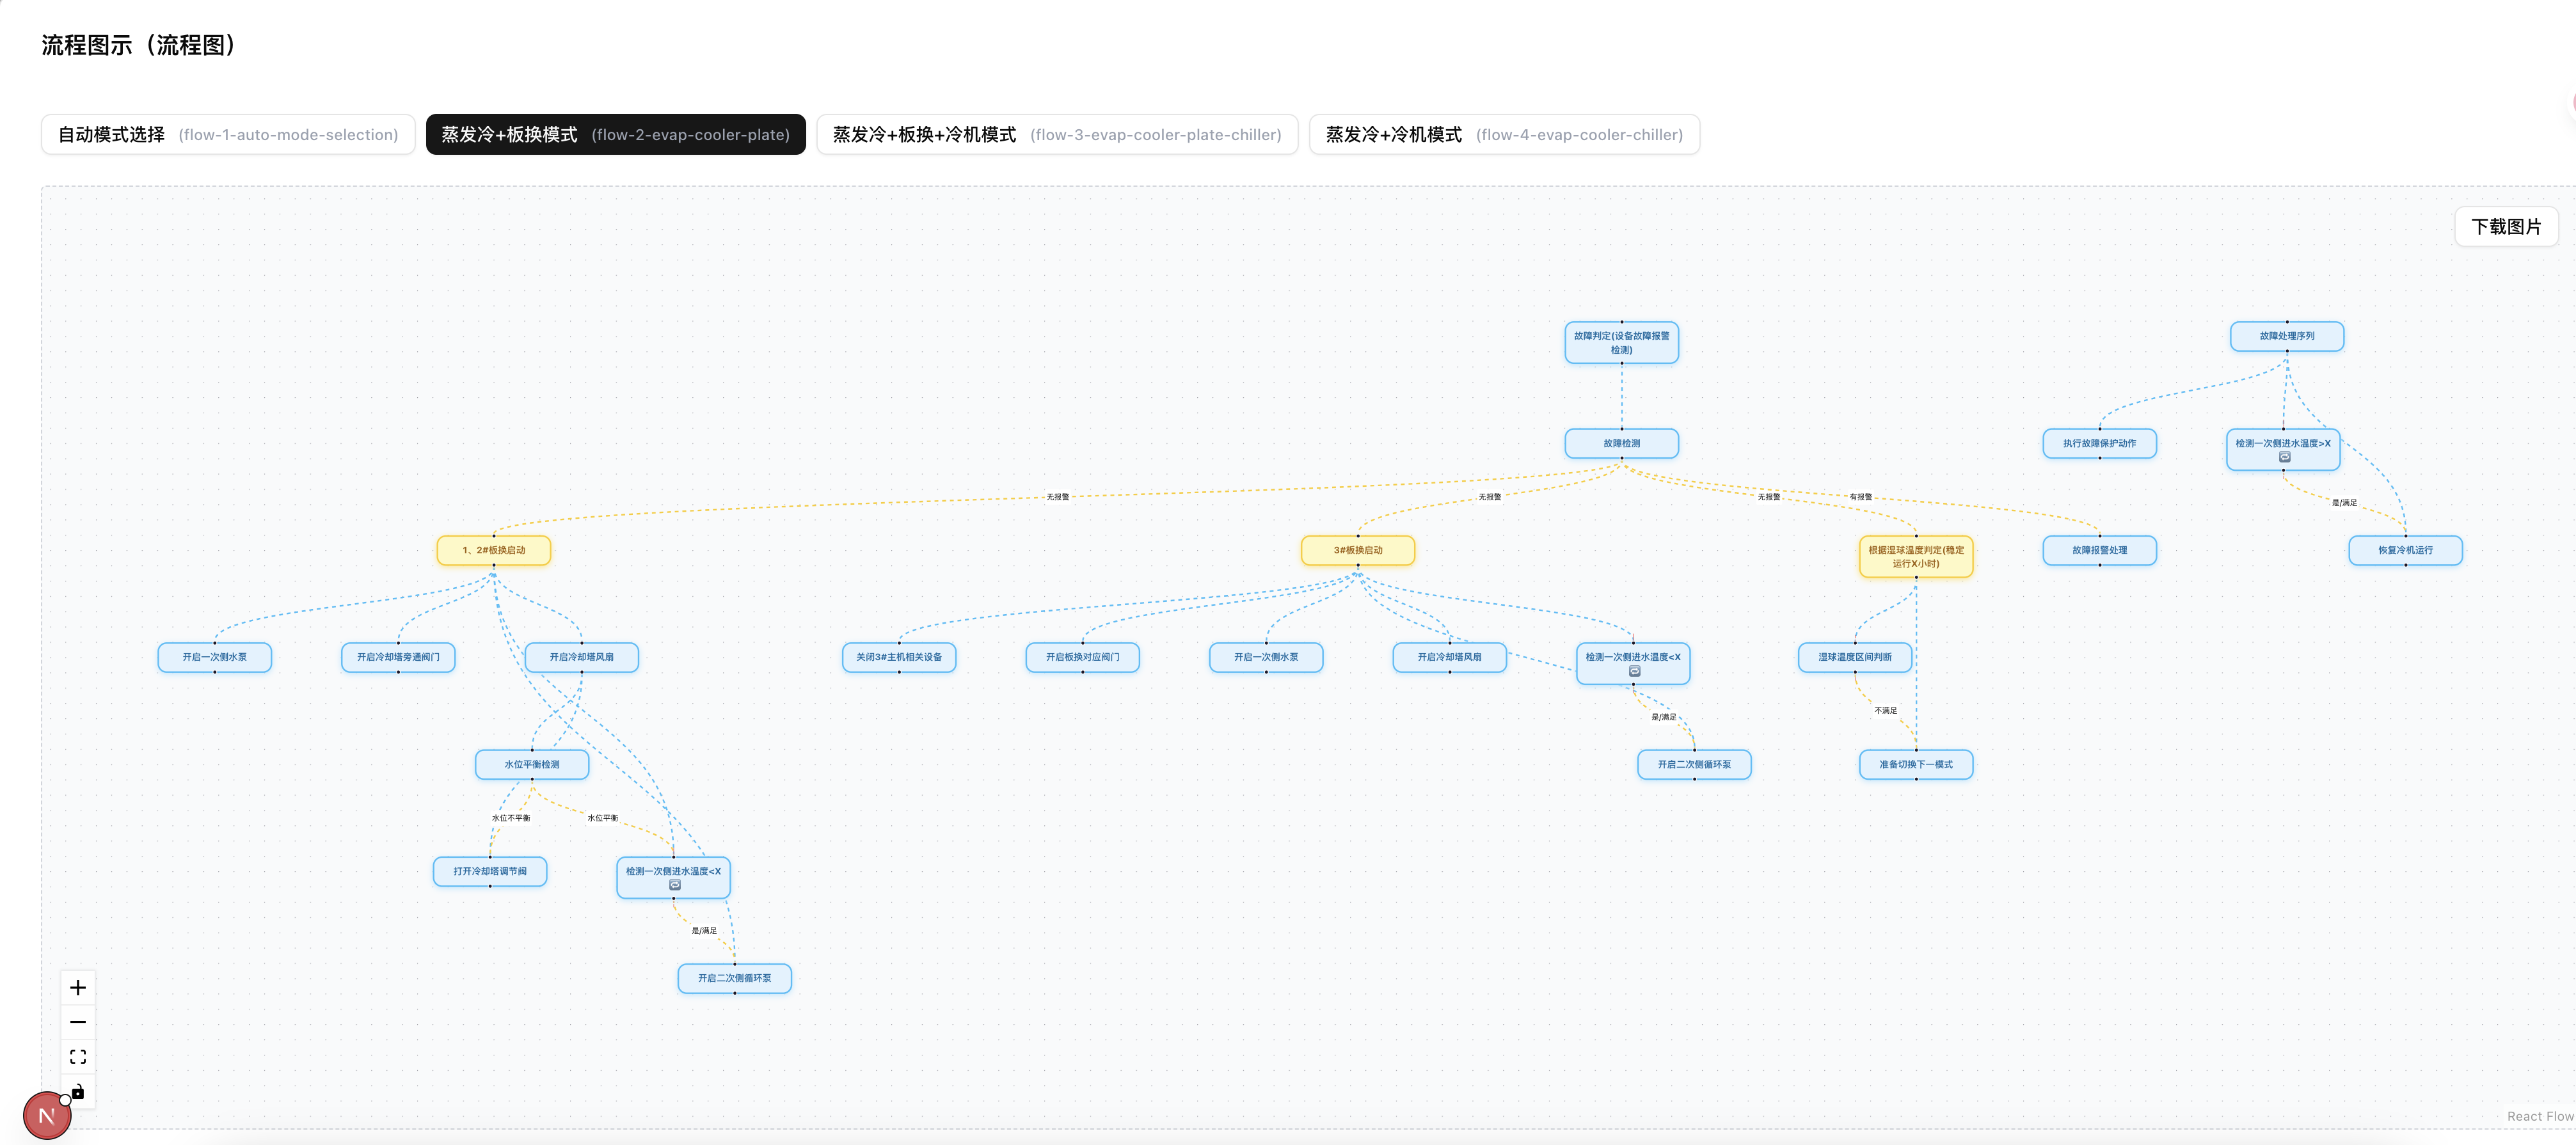Select 蒸发冷+板换+冷机模式 tab
The image size is (2576, 1145).
pyautogui.click(x=1056, y=135)
